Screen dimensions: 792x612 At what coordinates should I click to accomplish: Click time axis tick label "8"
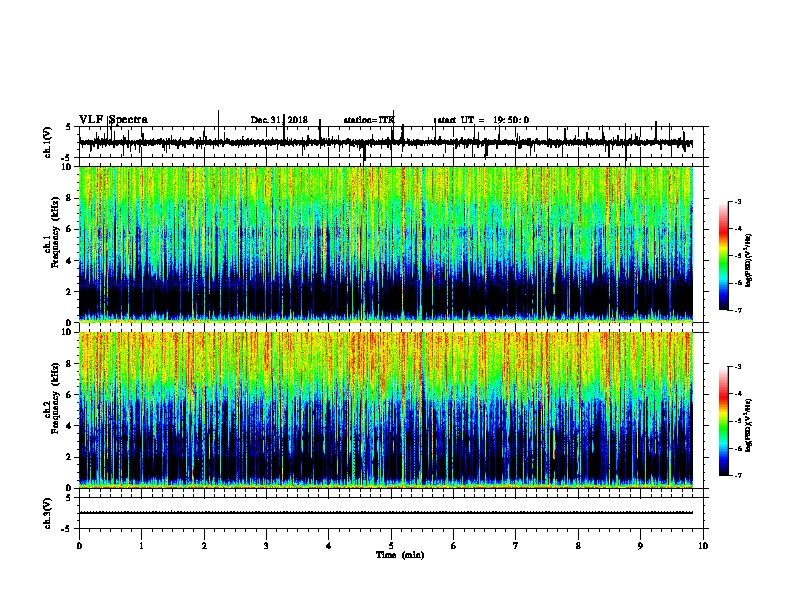click(x=578, y=546)
